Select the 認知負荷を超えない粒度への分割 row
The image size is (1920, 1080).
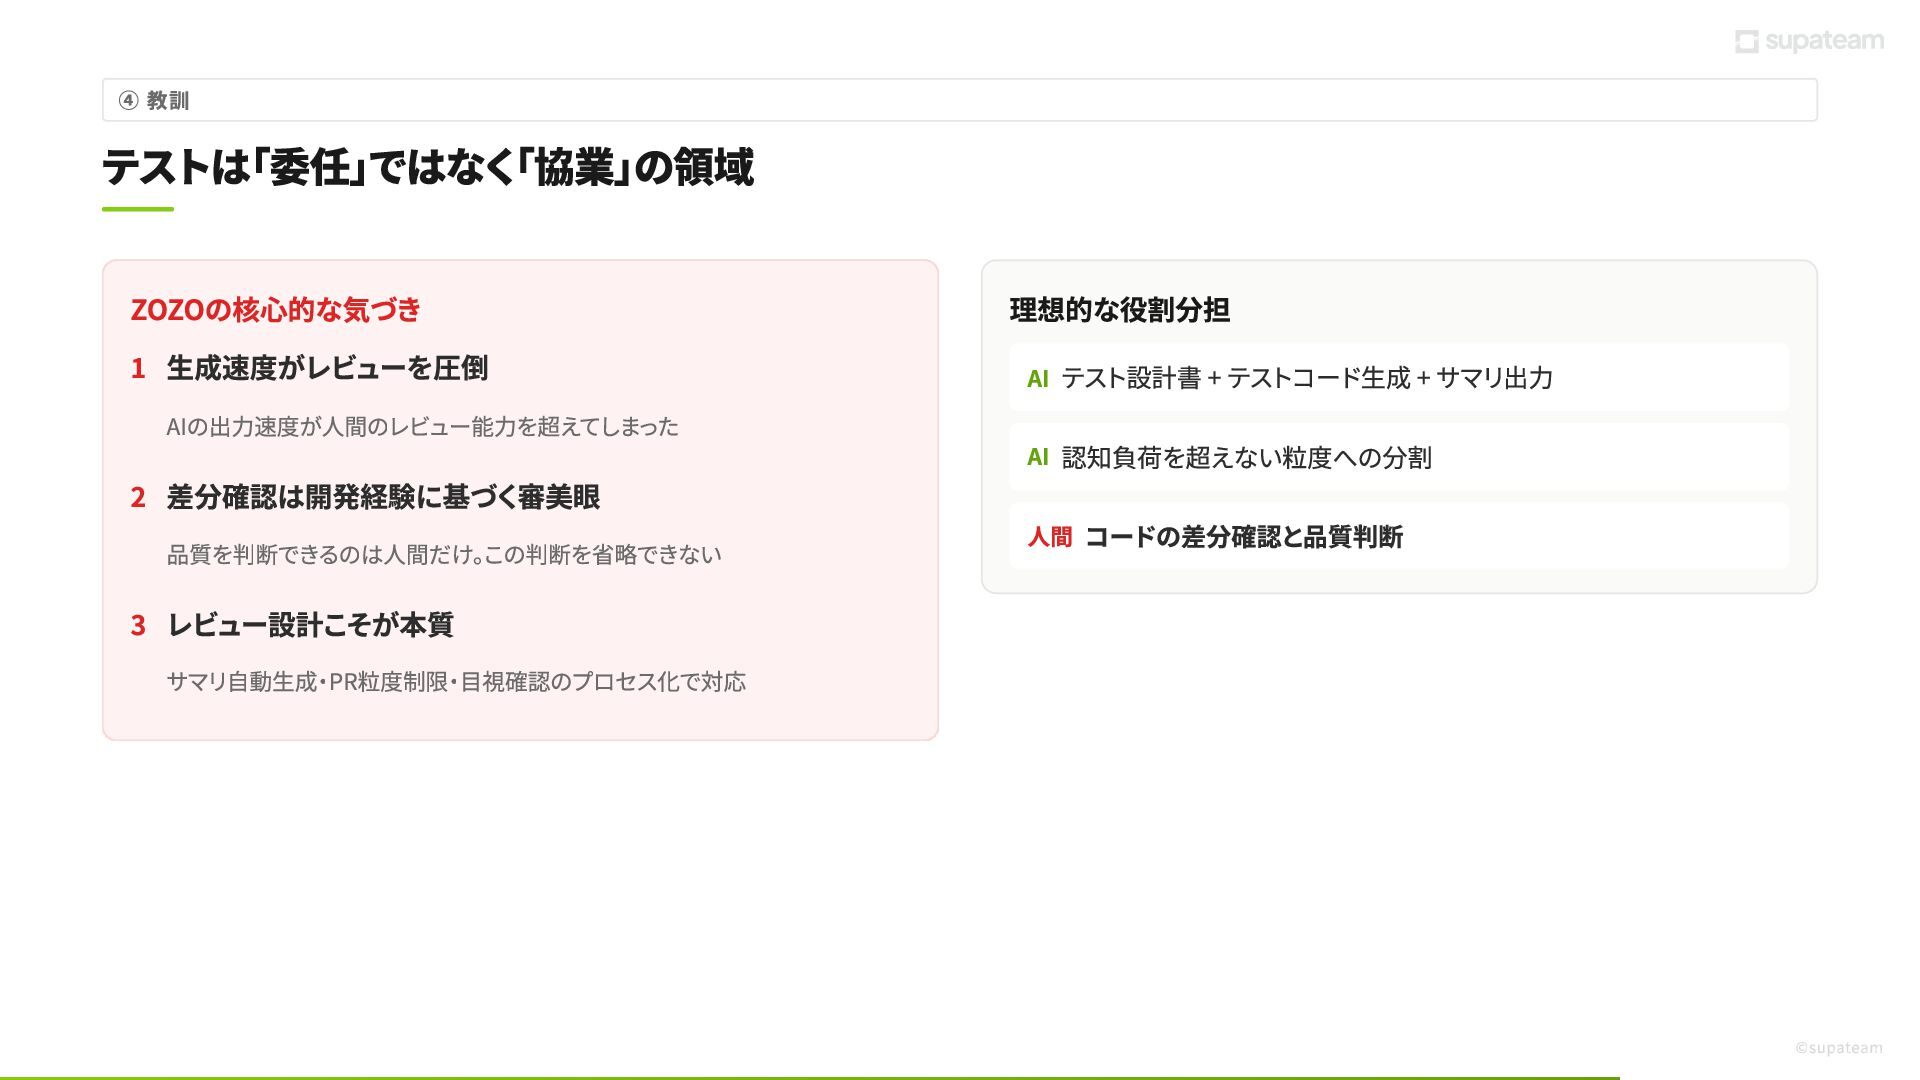[x=1400, y=458]
